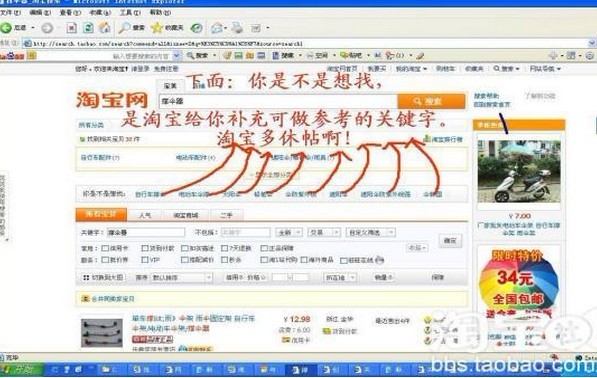597x378 pixels.
Task: Enable the 旺旺在线 checkbox
Action: tap(344, 260)
